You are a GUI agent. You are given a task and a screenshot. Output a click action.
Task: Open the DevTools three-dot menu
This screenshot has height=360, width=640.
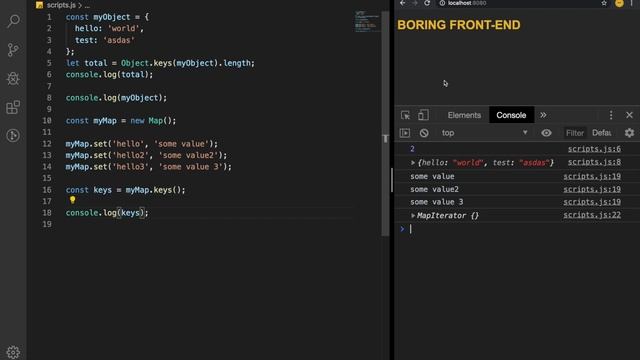point(611,115)
